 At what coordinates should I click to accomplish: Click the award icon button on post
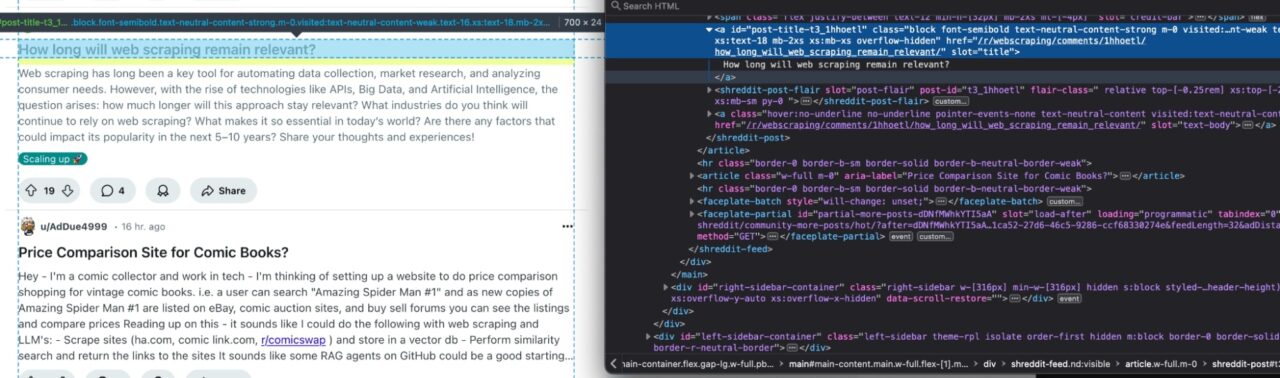click(x=163, y=190)
